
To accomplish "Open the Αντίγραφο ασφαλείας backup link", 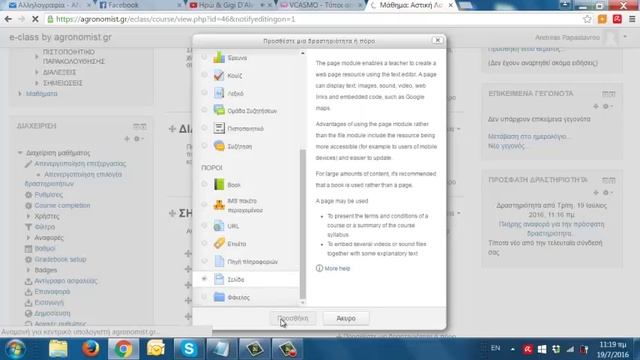I will pyautogui.click(x=66, y=281).
